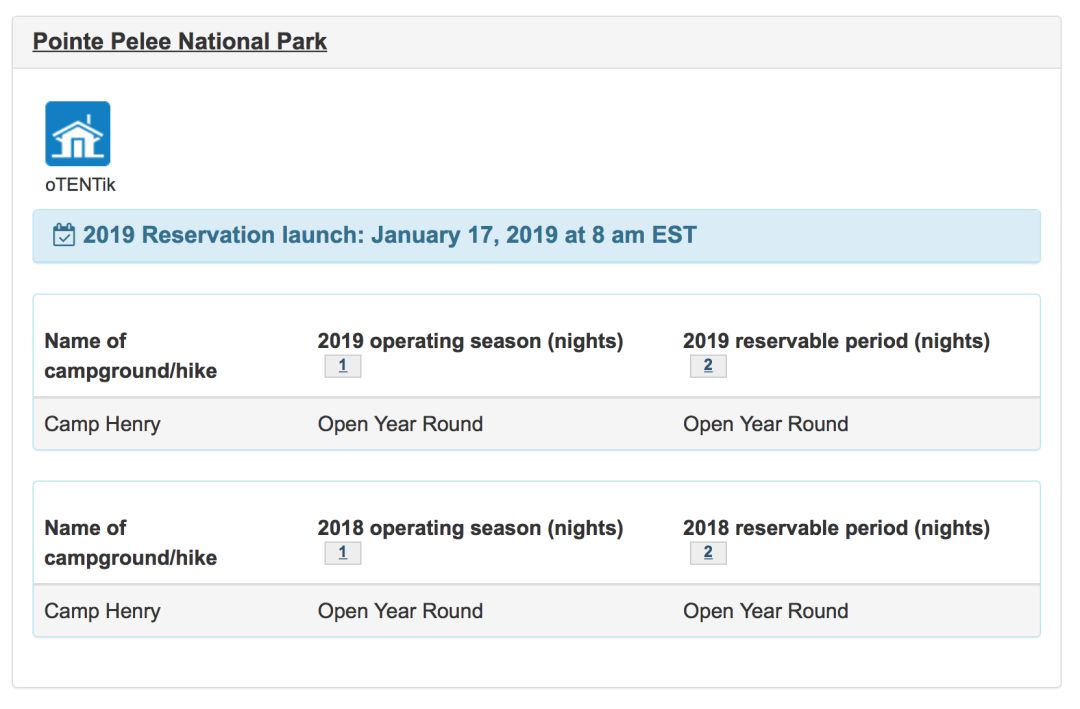The width and height of the screenshot is (1080, 709).
Task: Click the 2019 reservable period (nights) header
Action: point(836,341)
